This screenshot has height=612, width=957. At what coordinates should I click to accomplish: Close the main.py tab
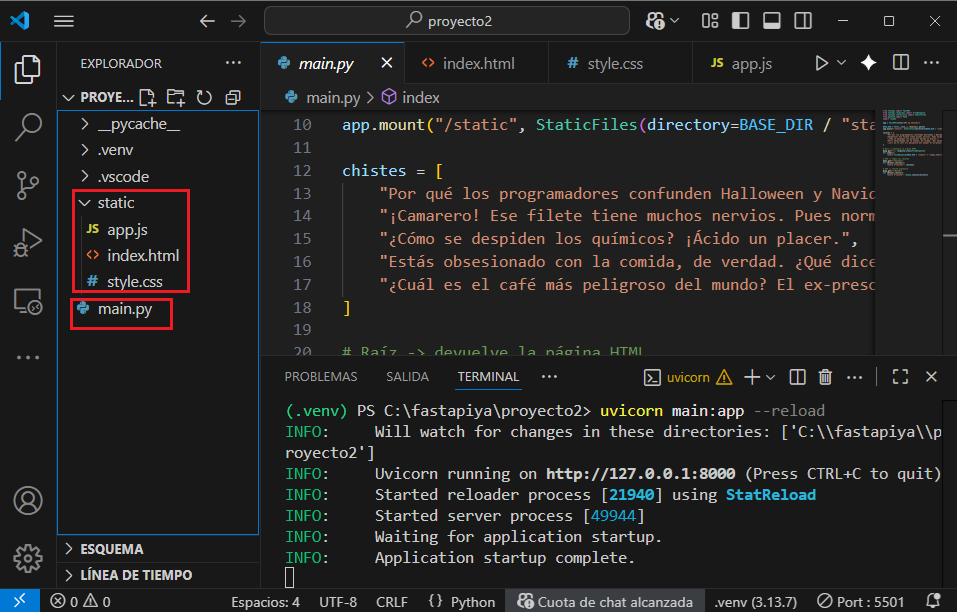(386, 63)
